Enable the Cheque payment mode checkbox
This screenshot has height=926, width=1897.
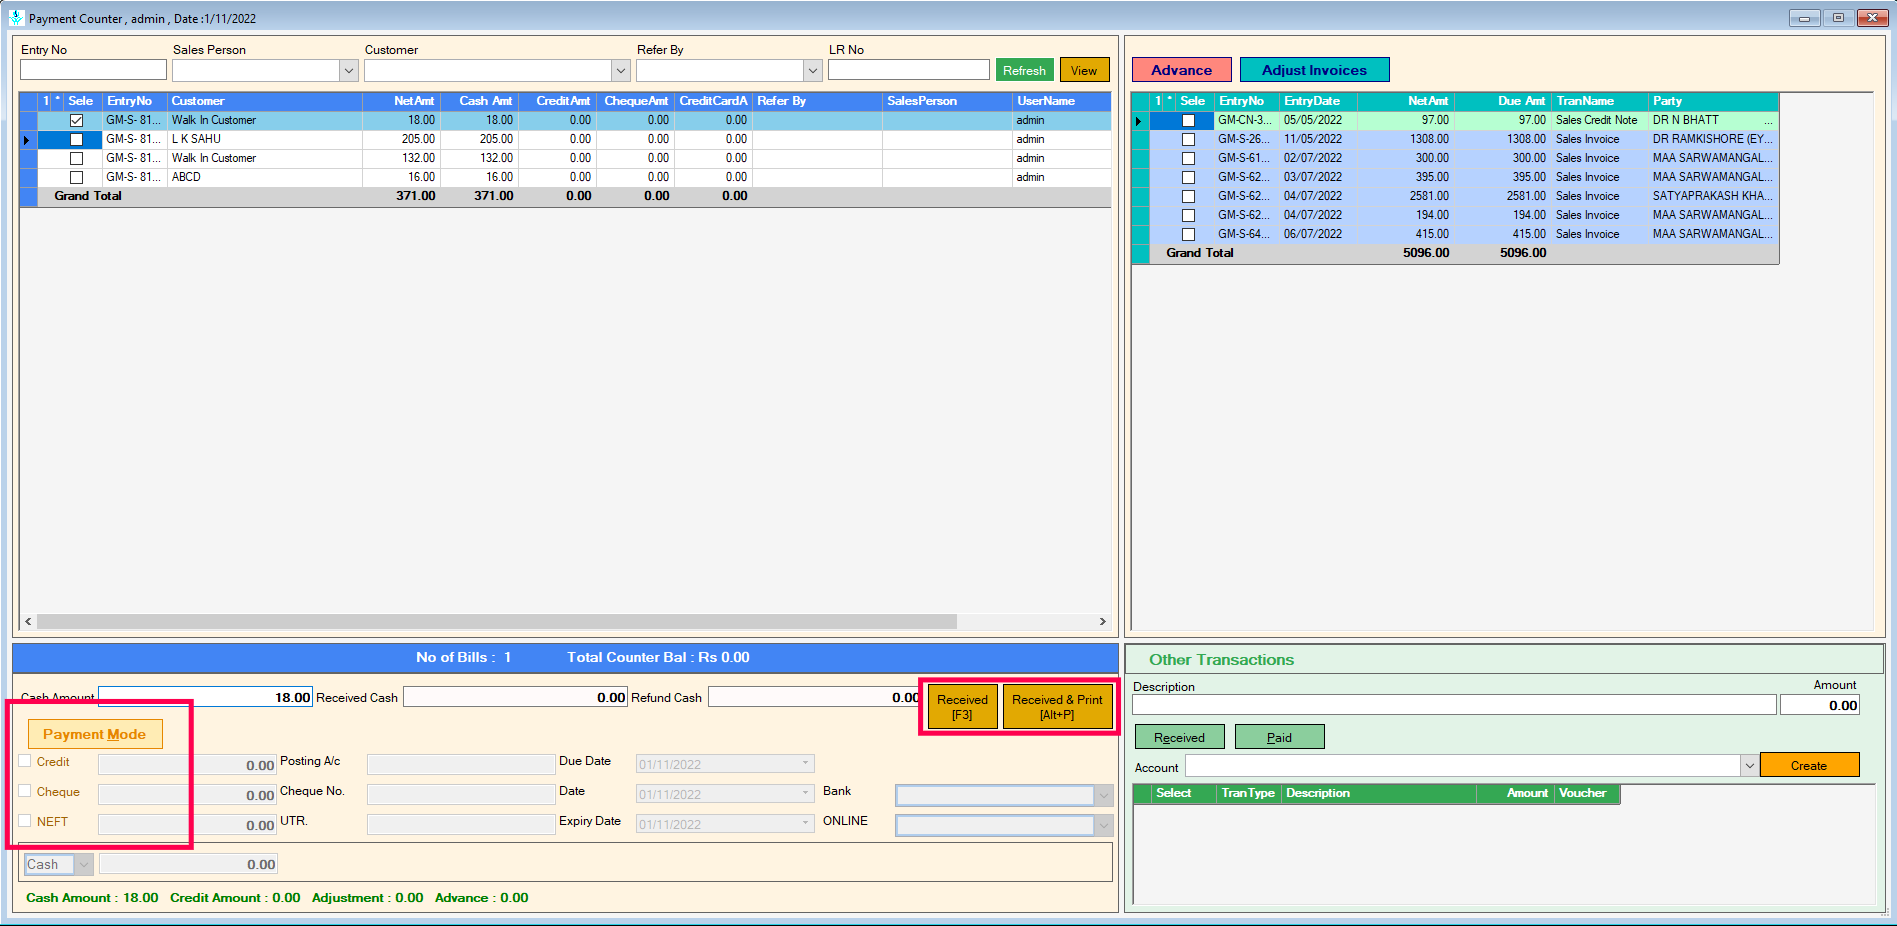(x=25, y=791)
